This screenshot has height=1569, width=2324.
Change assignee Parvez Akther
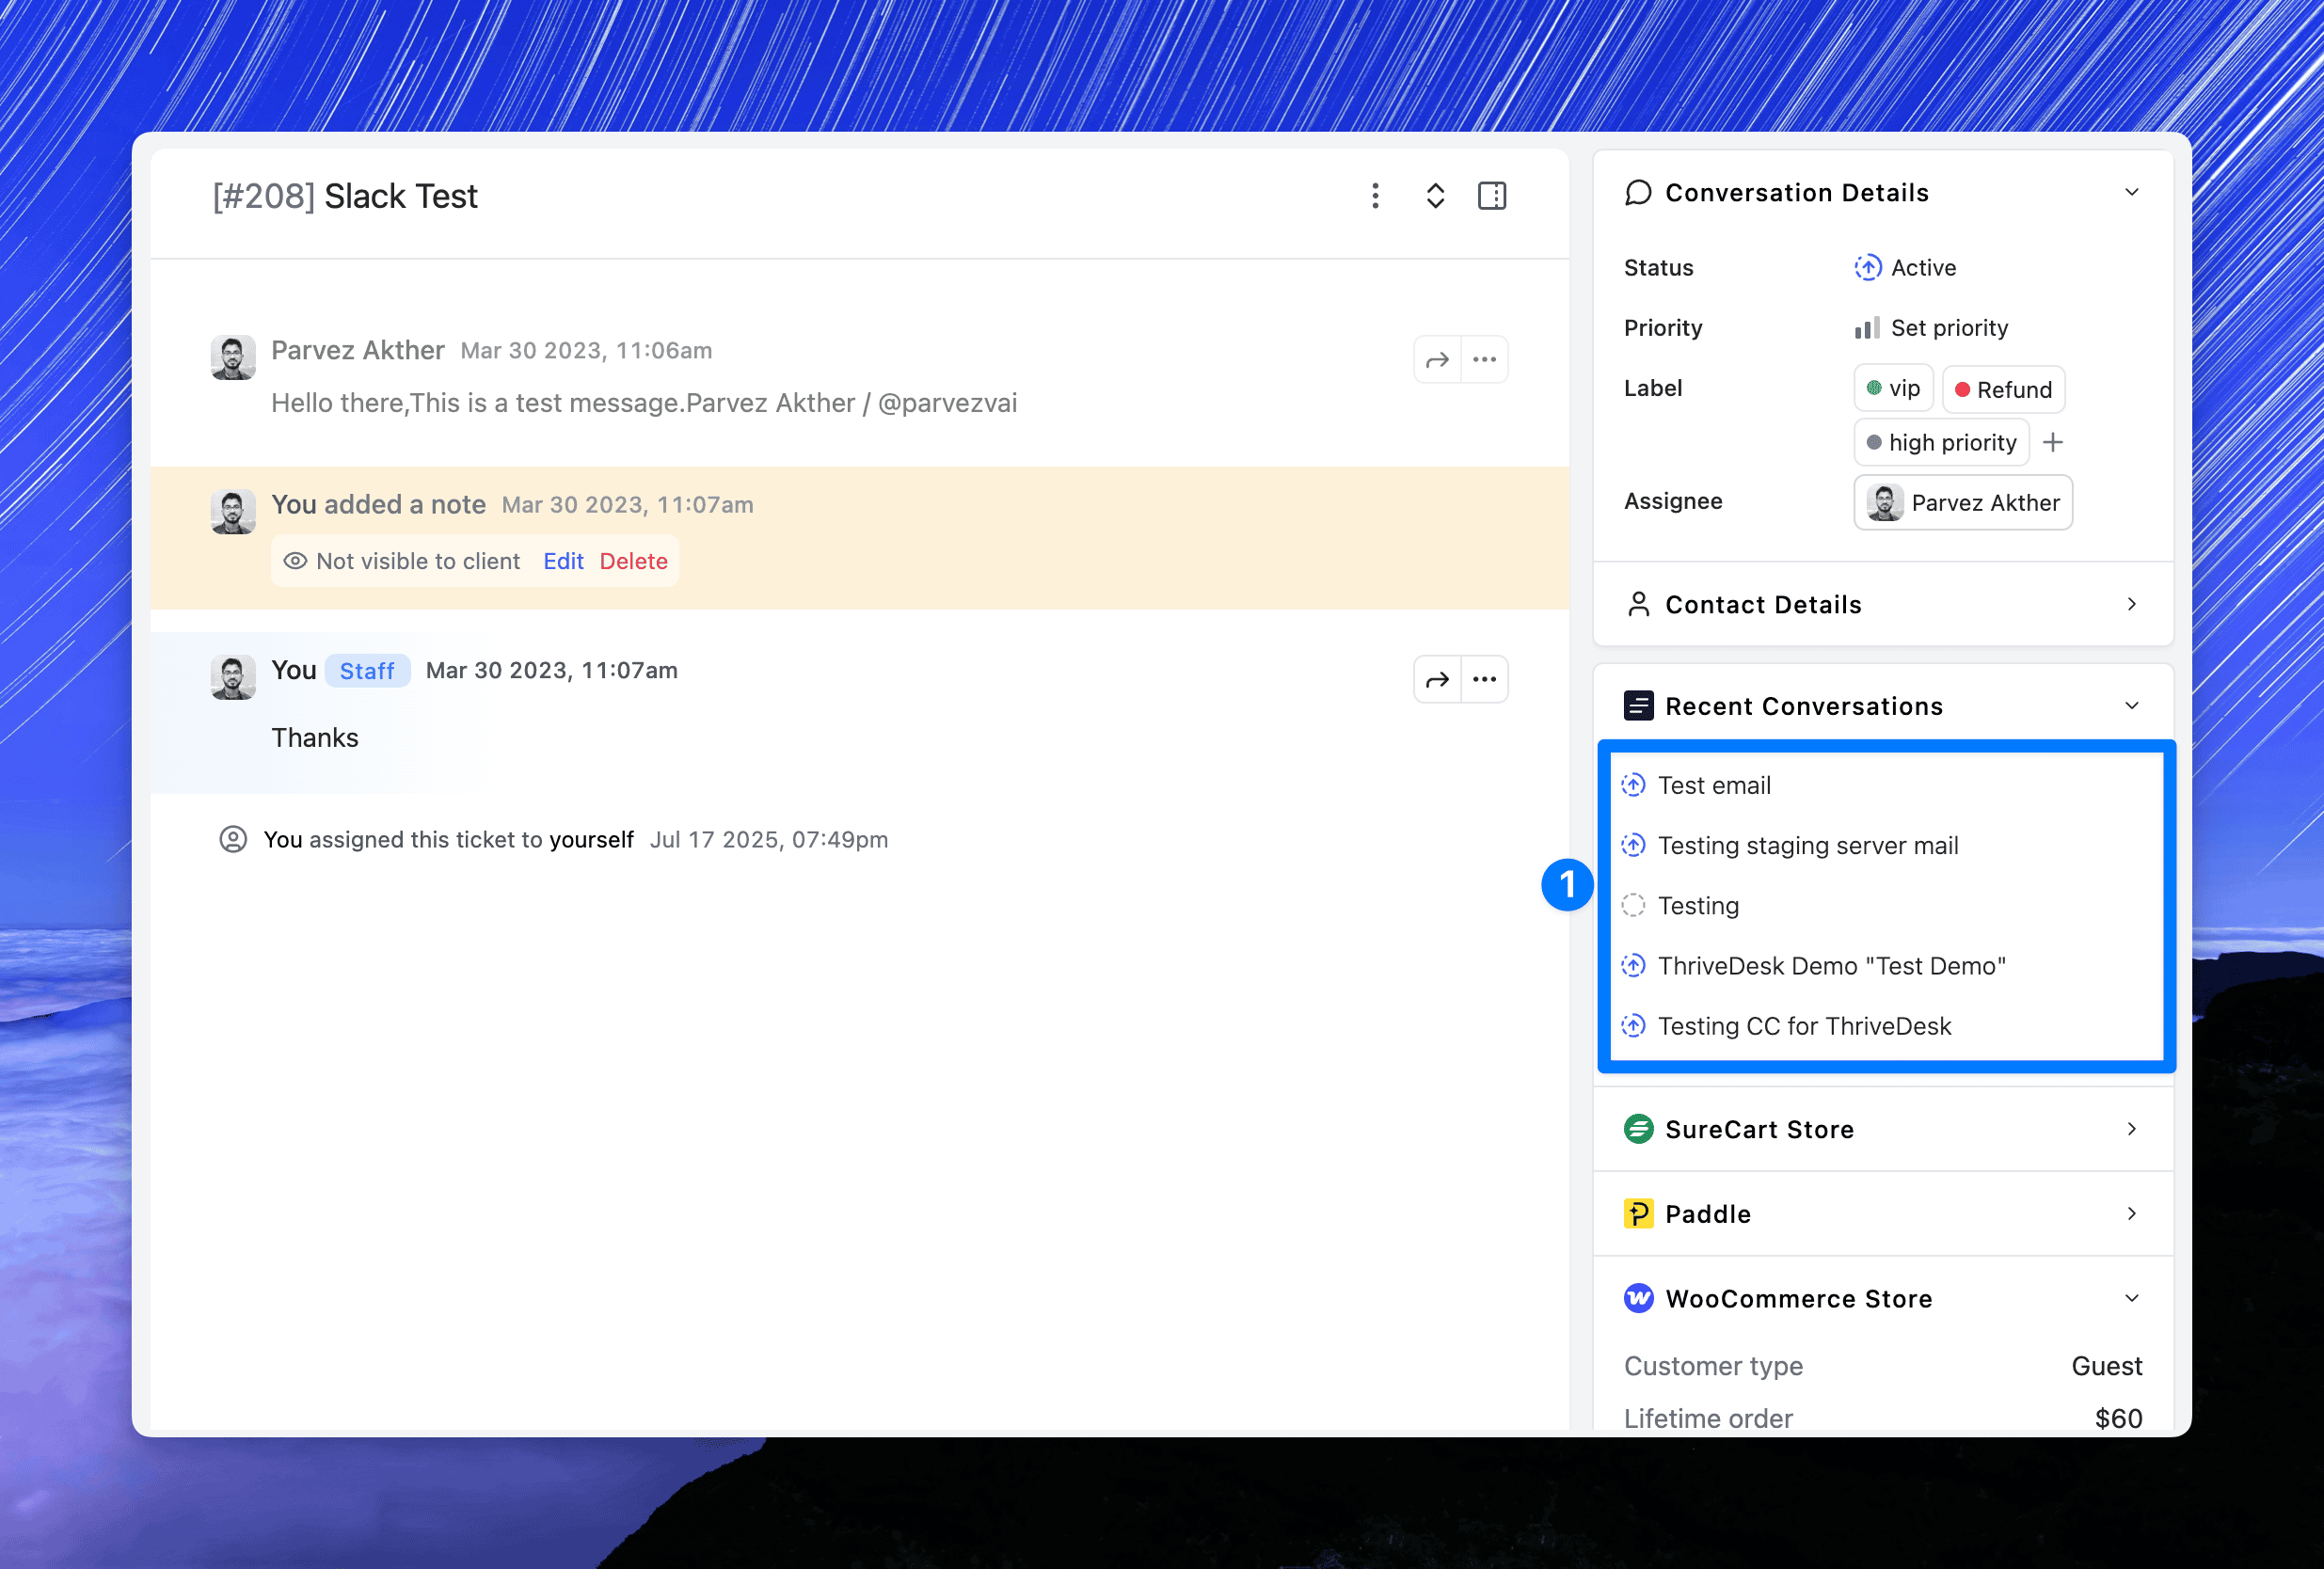click(1963, 502)
